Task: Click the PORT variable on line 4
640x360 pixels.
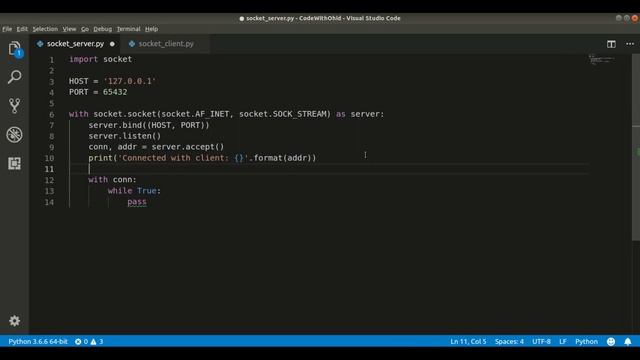Action: pyautogui.click(x=79, y=92)
